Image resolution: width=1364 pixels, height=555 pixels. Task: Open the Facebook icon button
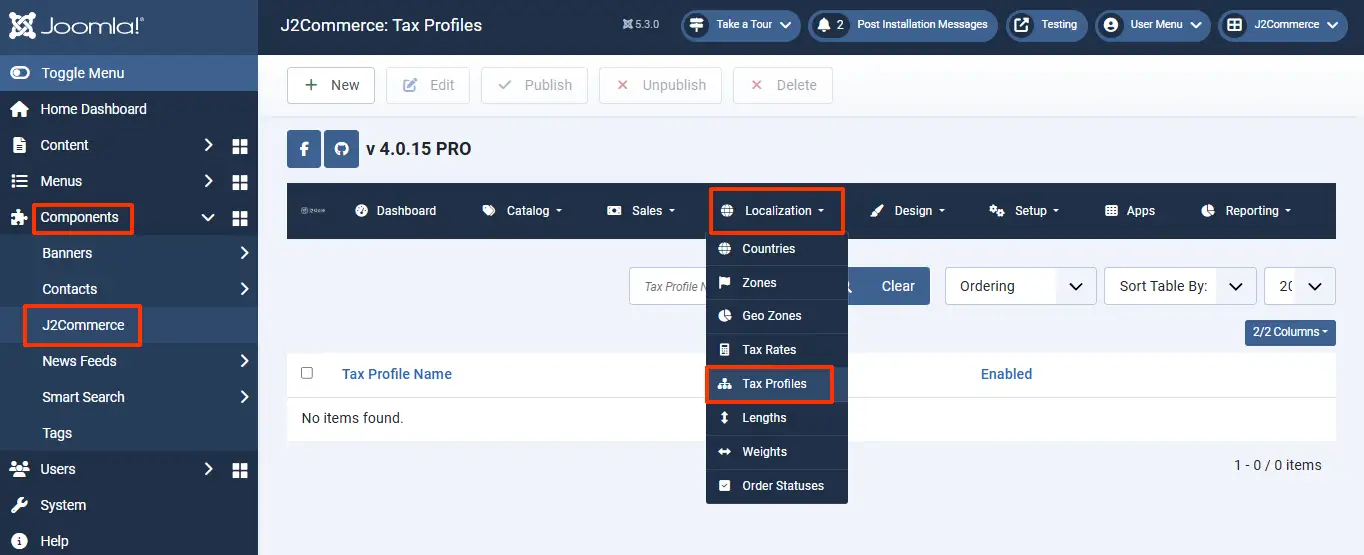coord(304,149)
